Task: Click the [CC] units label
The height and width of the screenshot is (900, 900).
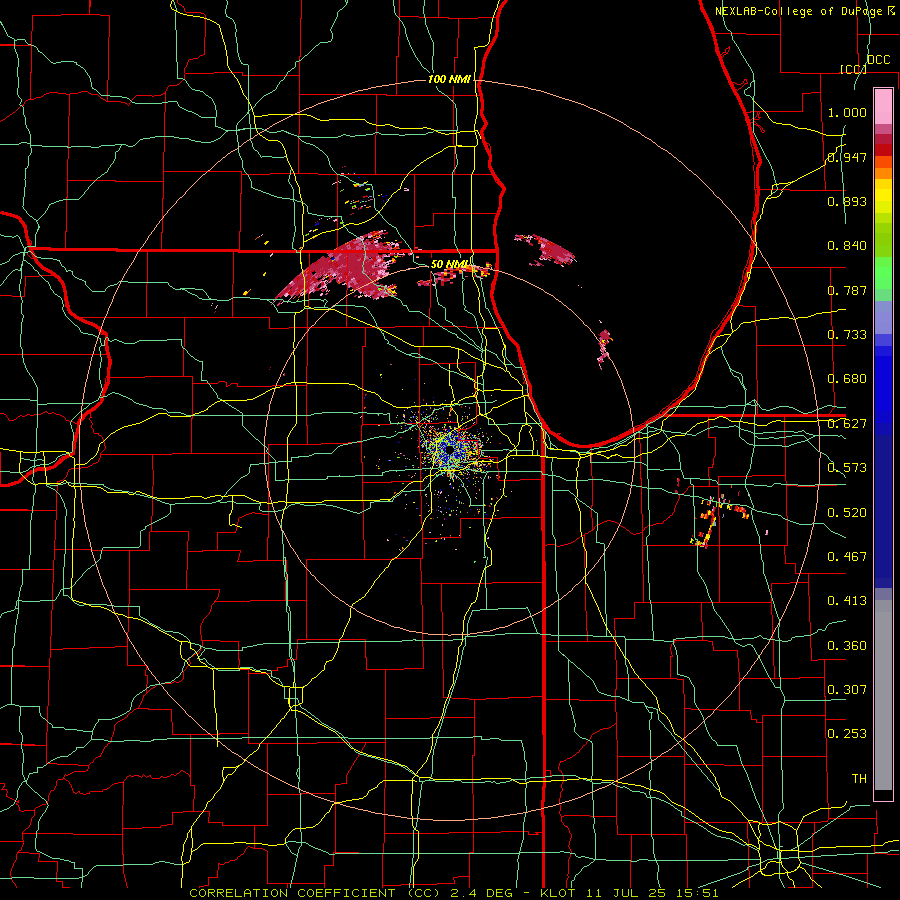Action: (853, 69)
